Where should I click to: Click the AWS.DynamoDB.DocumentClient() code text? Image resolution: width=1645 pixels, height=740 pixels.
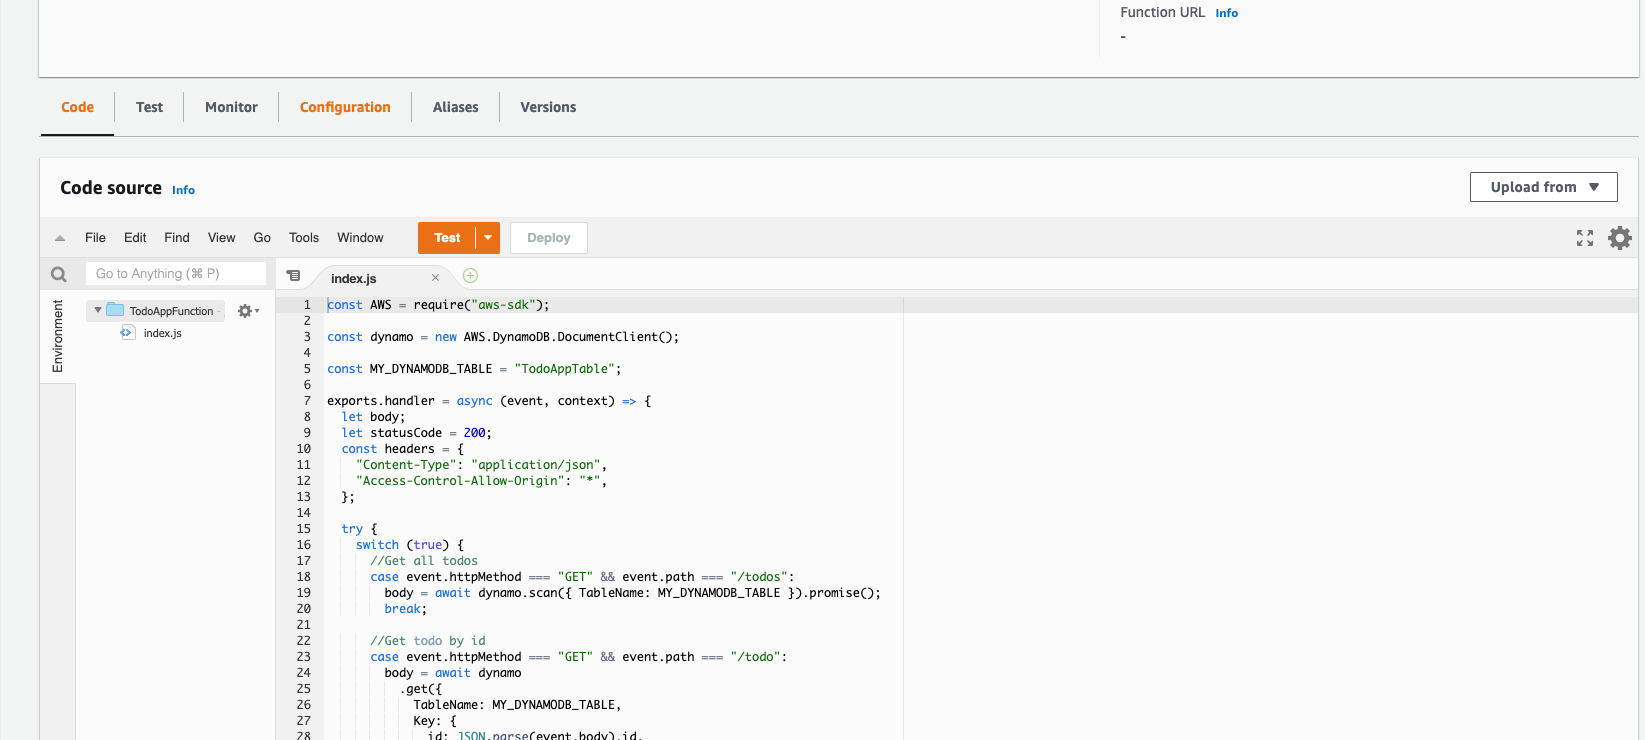568,337
